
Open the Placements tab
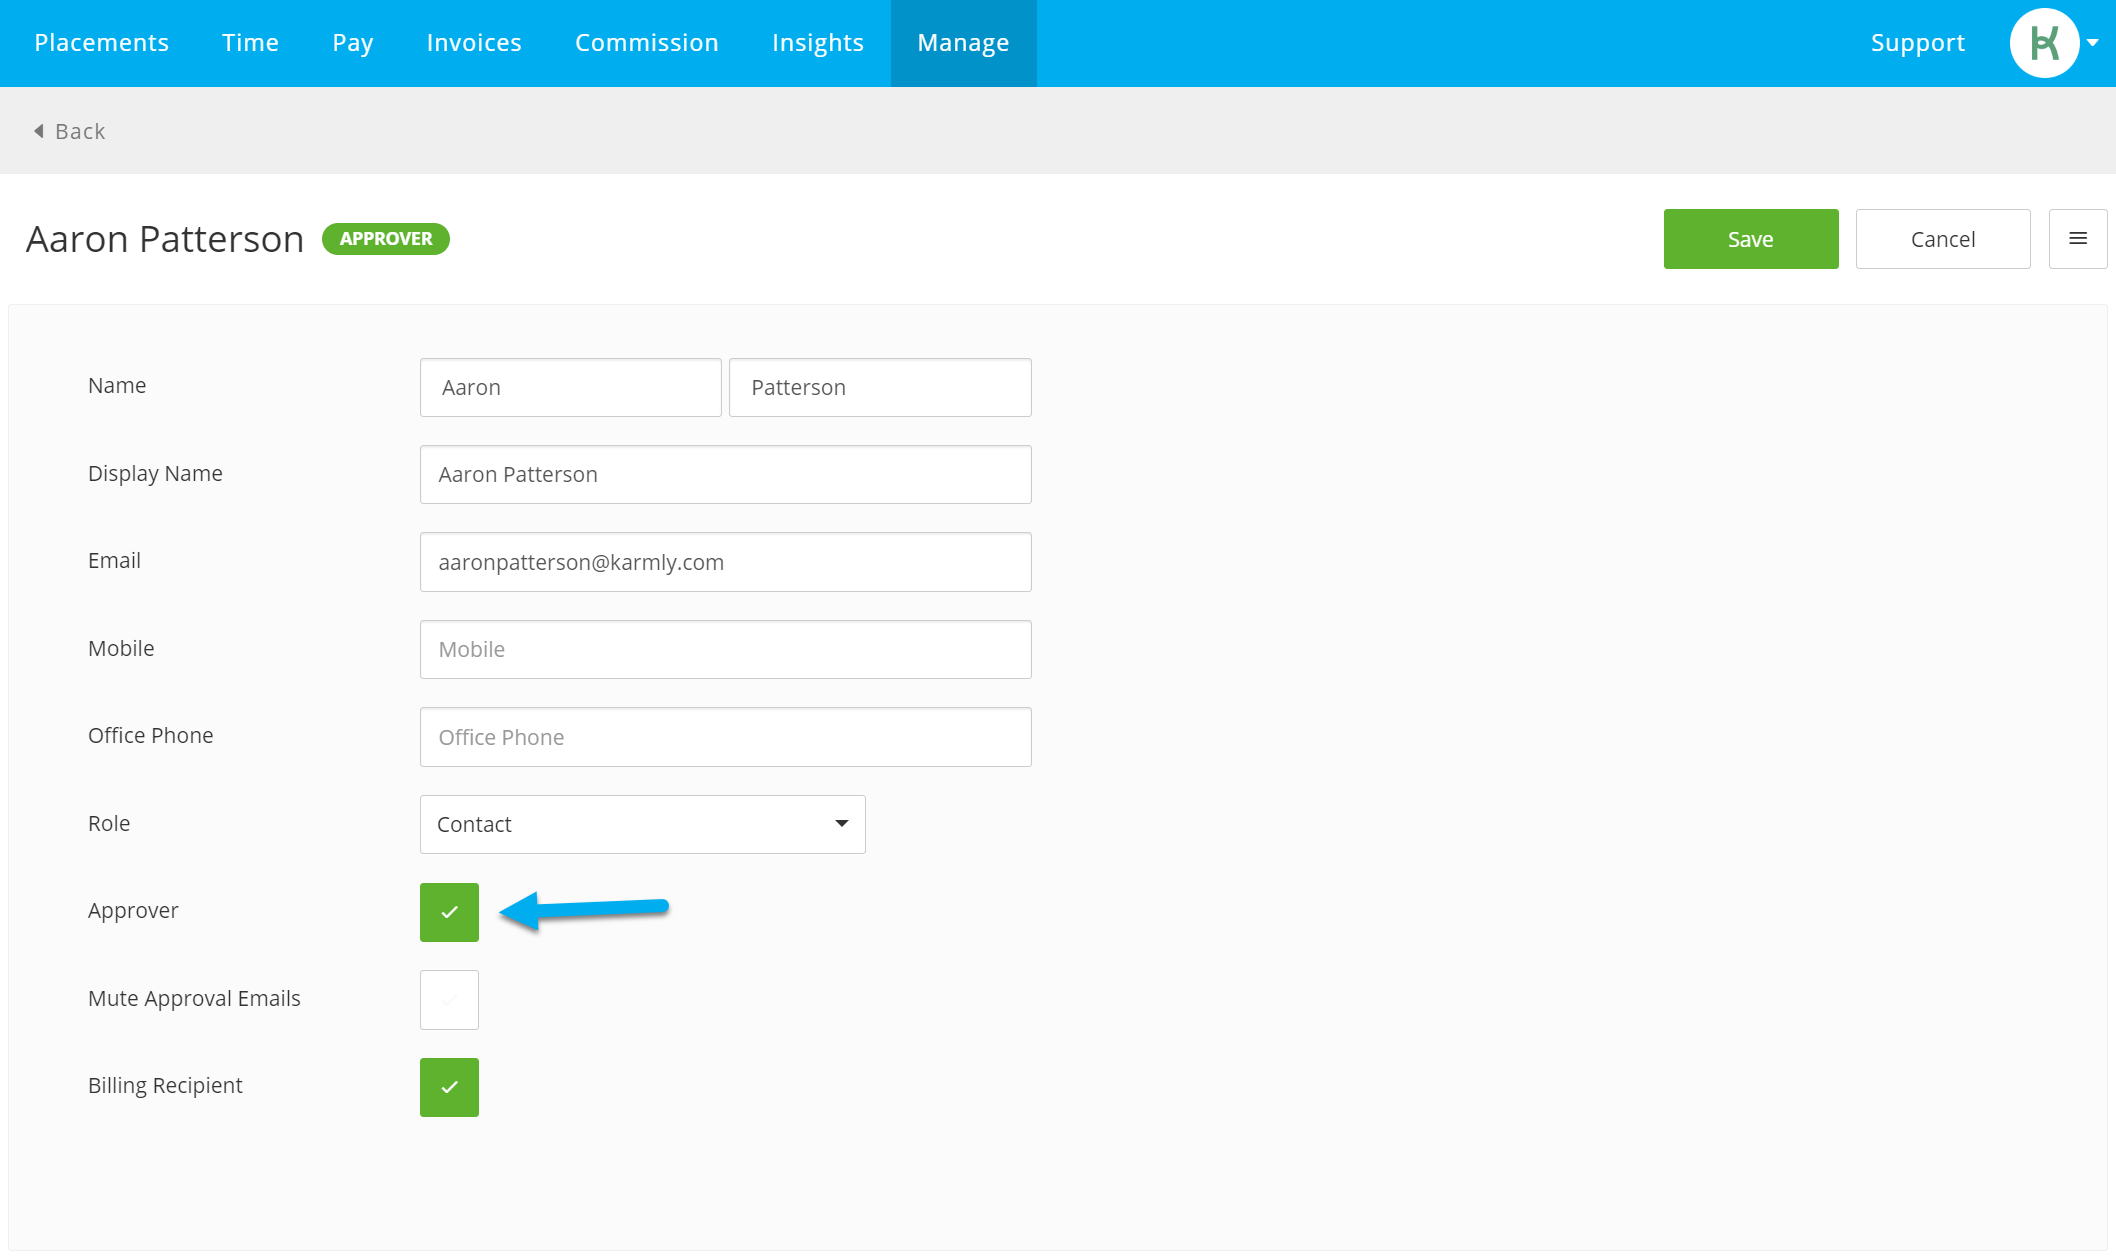point(101,43)
